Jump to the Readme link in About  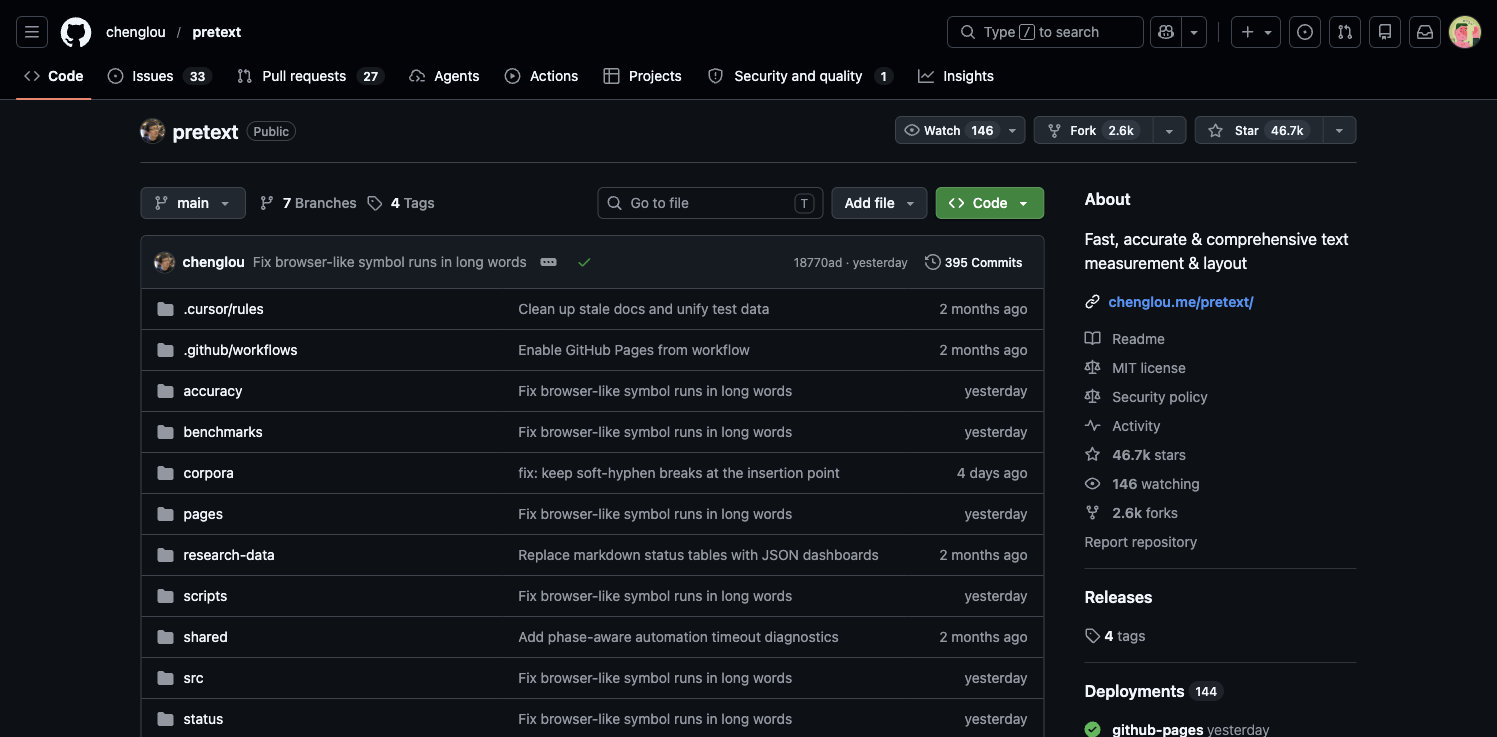[1138, 339]
